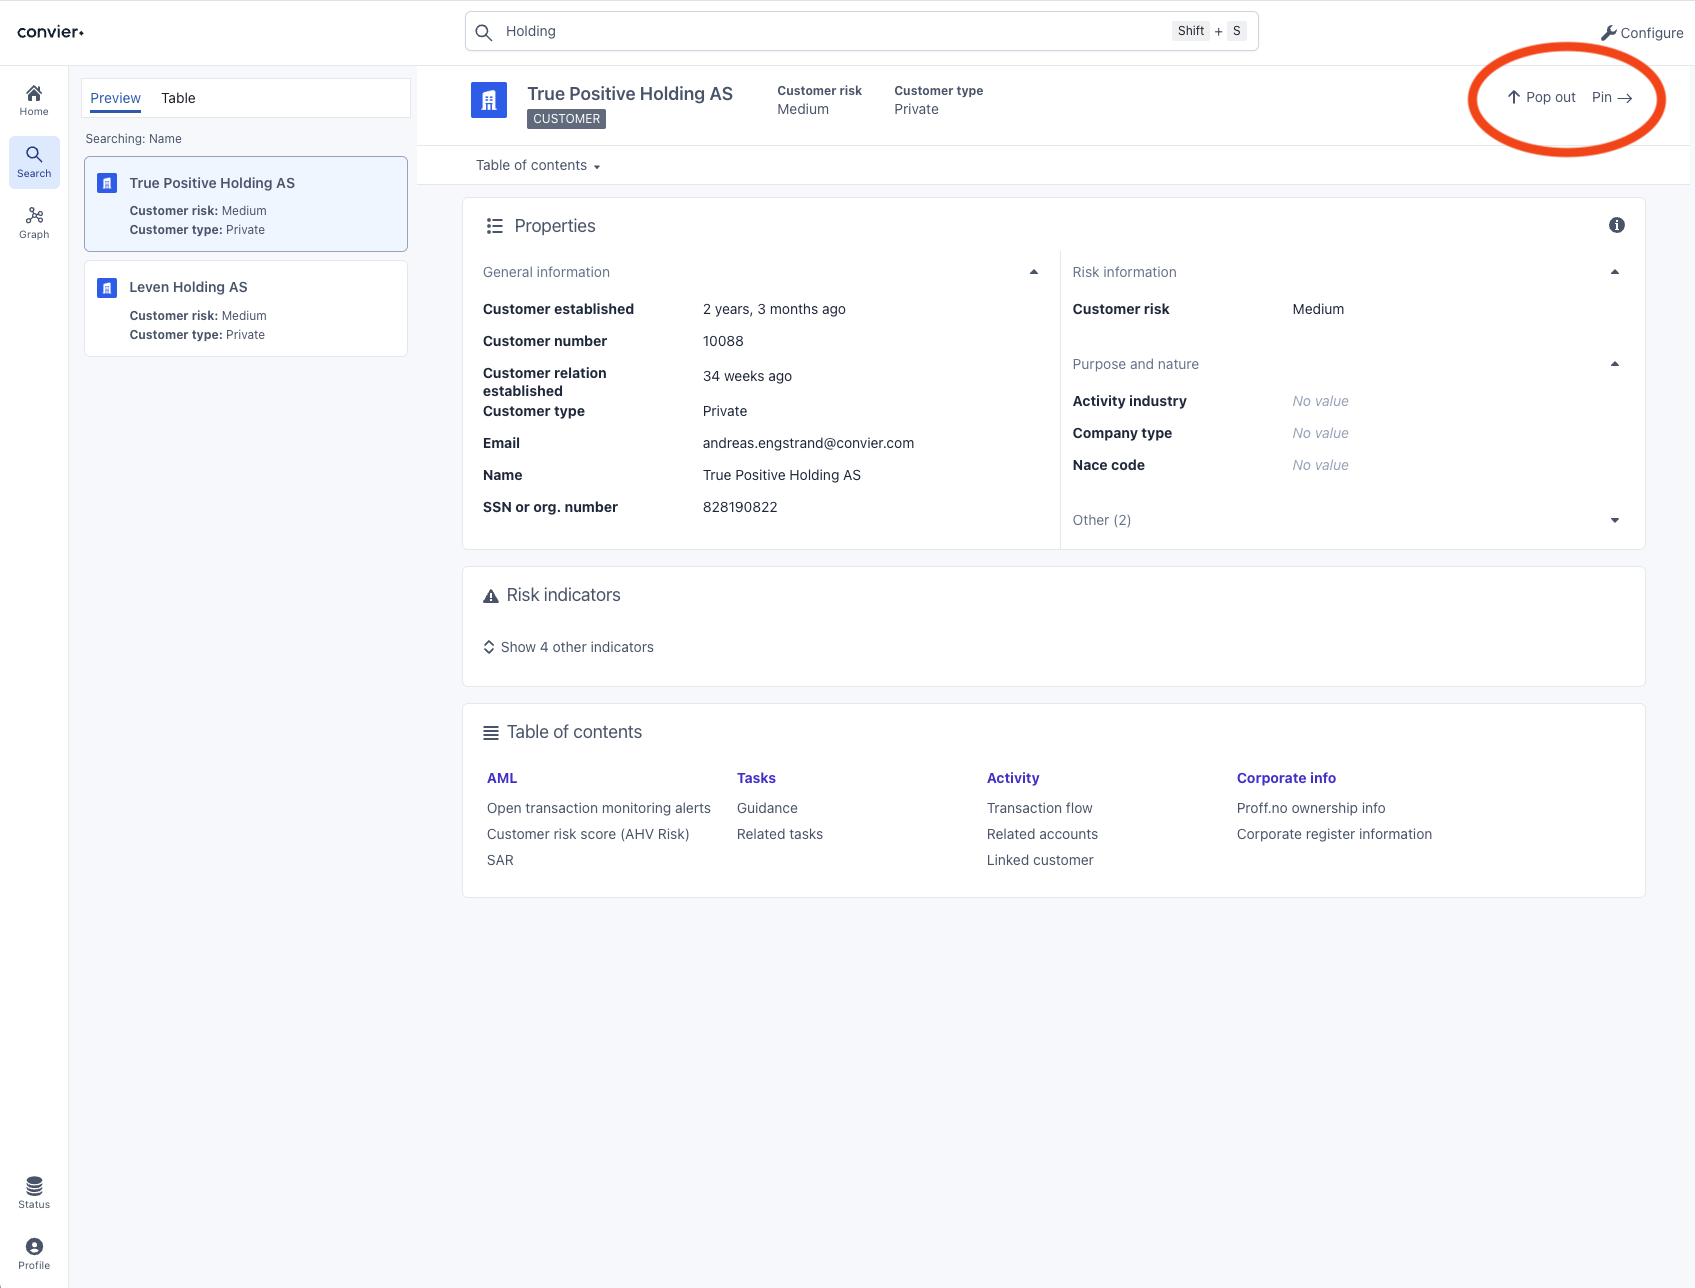The height and width of the screenshot is (1288, 1695).
Task: Go to Related tasks entry
Action: coord(780,834)
